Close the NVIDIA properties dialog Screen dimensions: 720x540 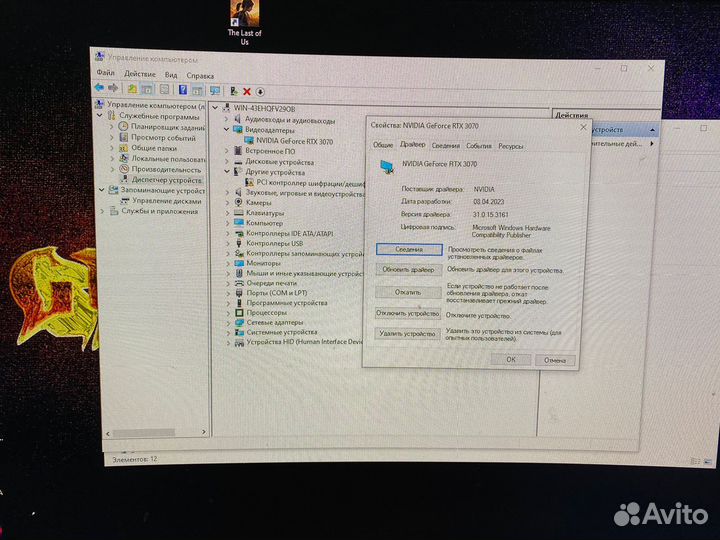tap(583, 127)
